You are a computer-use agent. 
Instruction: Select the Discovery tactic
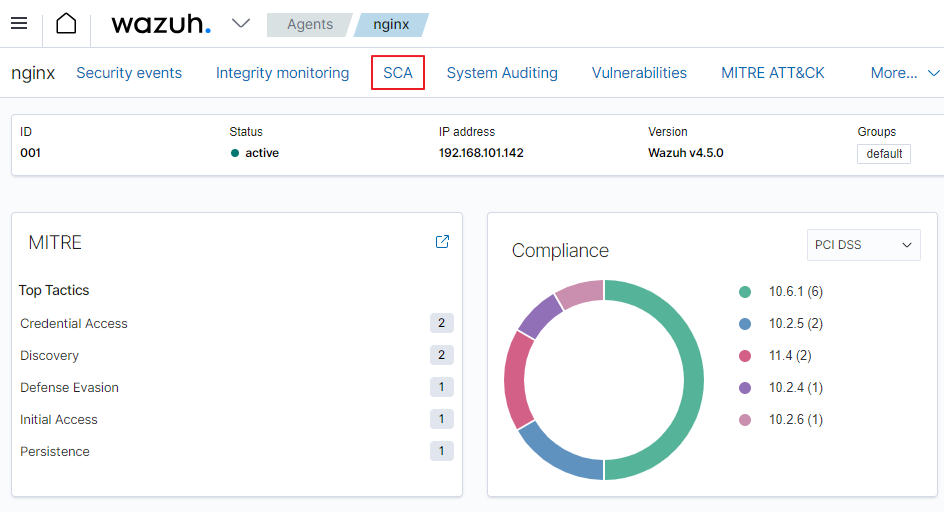(49, 355)
